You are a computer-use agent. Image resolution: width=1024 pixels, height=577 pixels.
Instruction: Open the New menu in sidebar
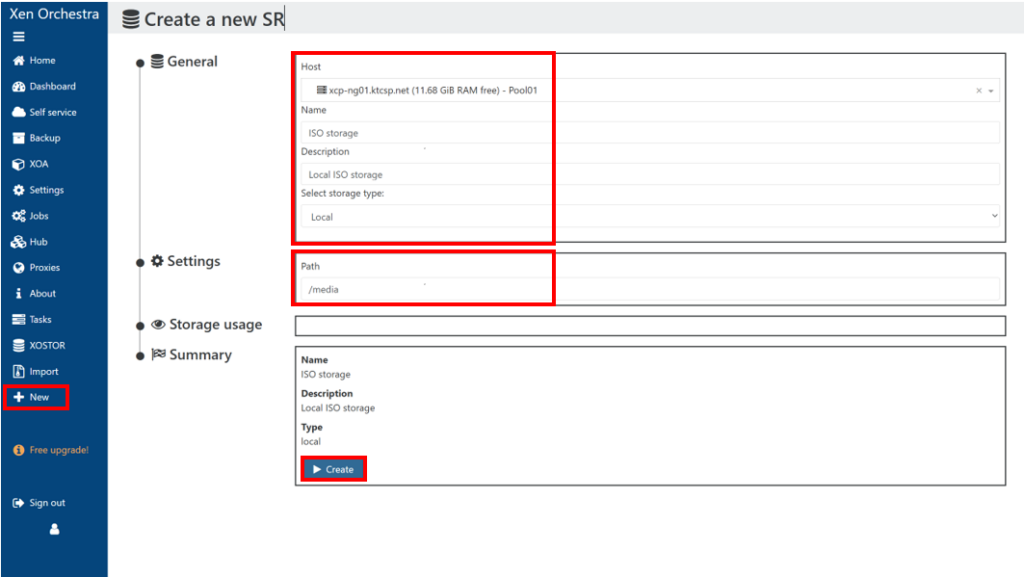36,397
